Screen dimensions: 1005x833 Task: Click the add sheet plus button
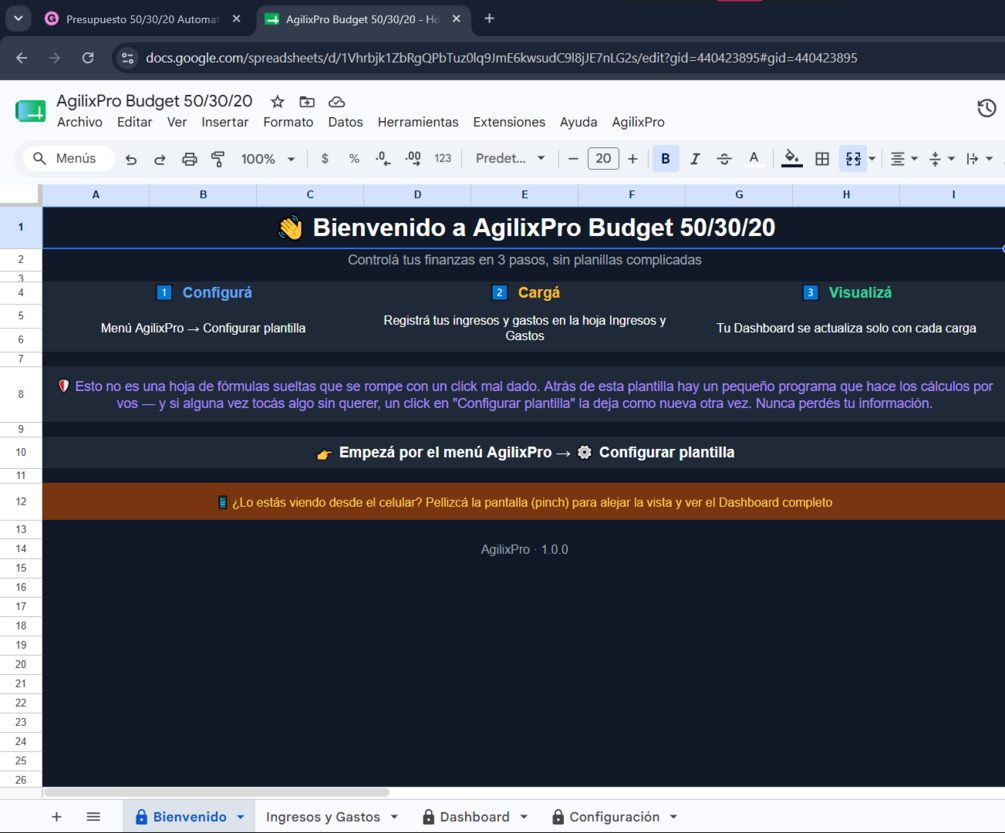(56, 816)
